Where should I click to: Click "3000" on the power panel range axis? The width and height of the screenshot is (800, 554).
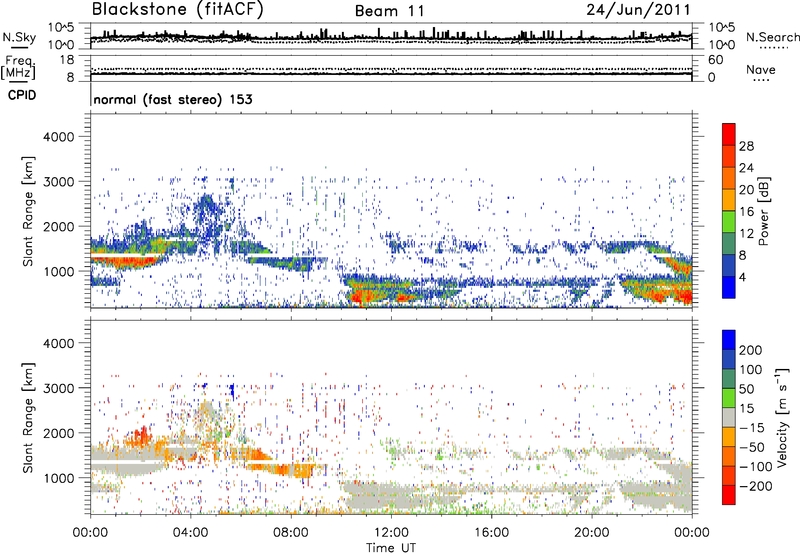(x=58, y=182)
